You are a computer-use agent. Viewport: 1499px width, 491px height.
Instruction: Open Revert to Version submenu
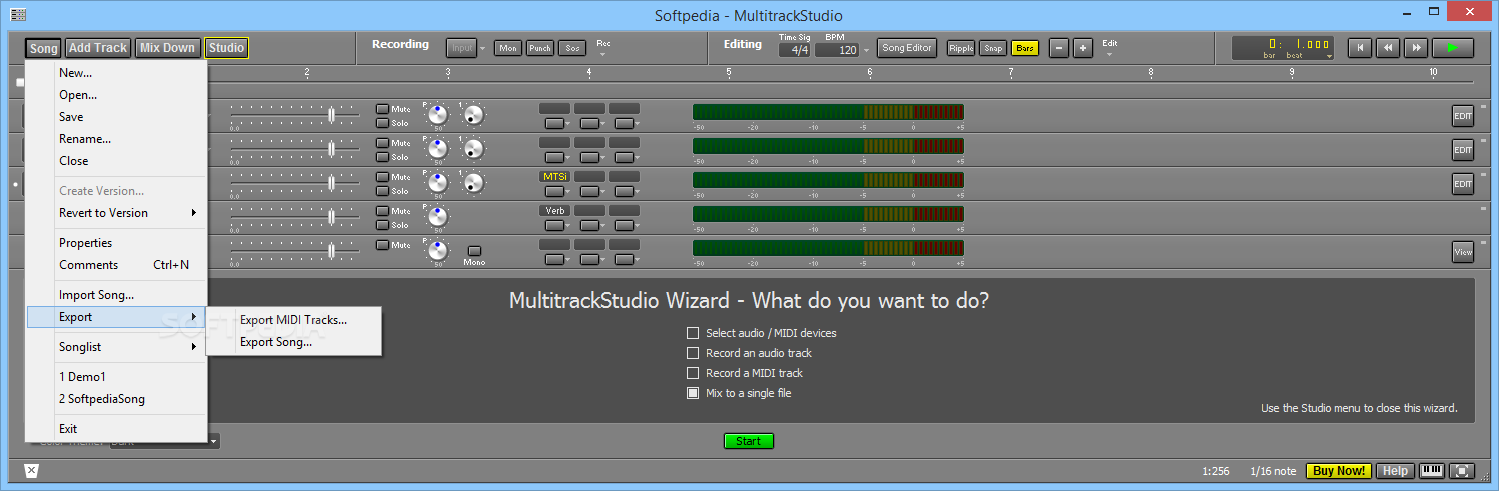pos(116,213)
